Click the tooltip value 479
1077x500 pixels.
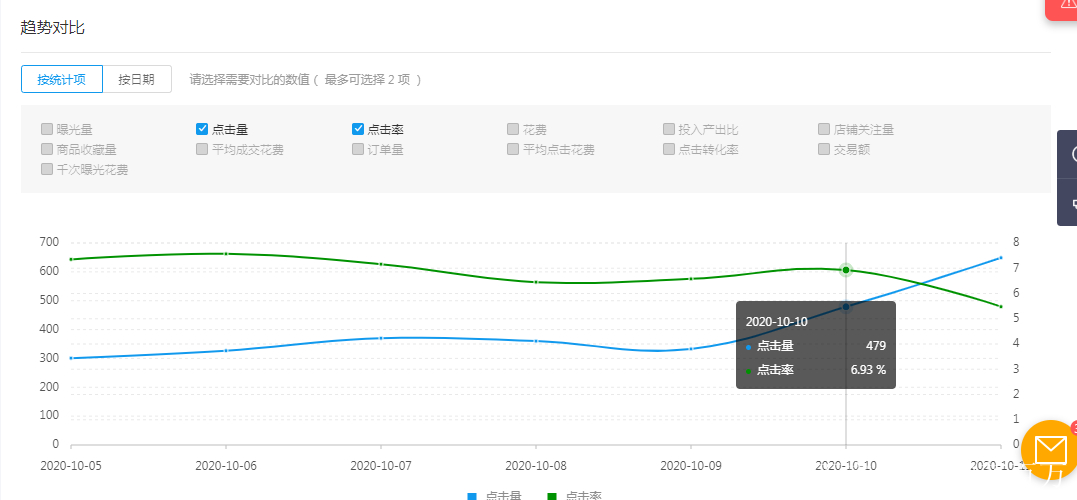coord(876,346)
